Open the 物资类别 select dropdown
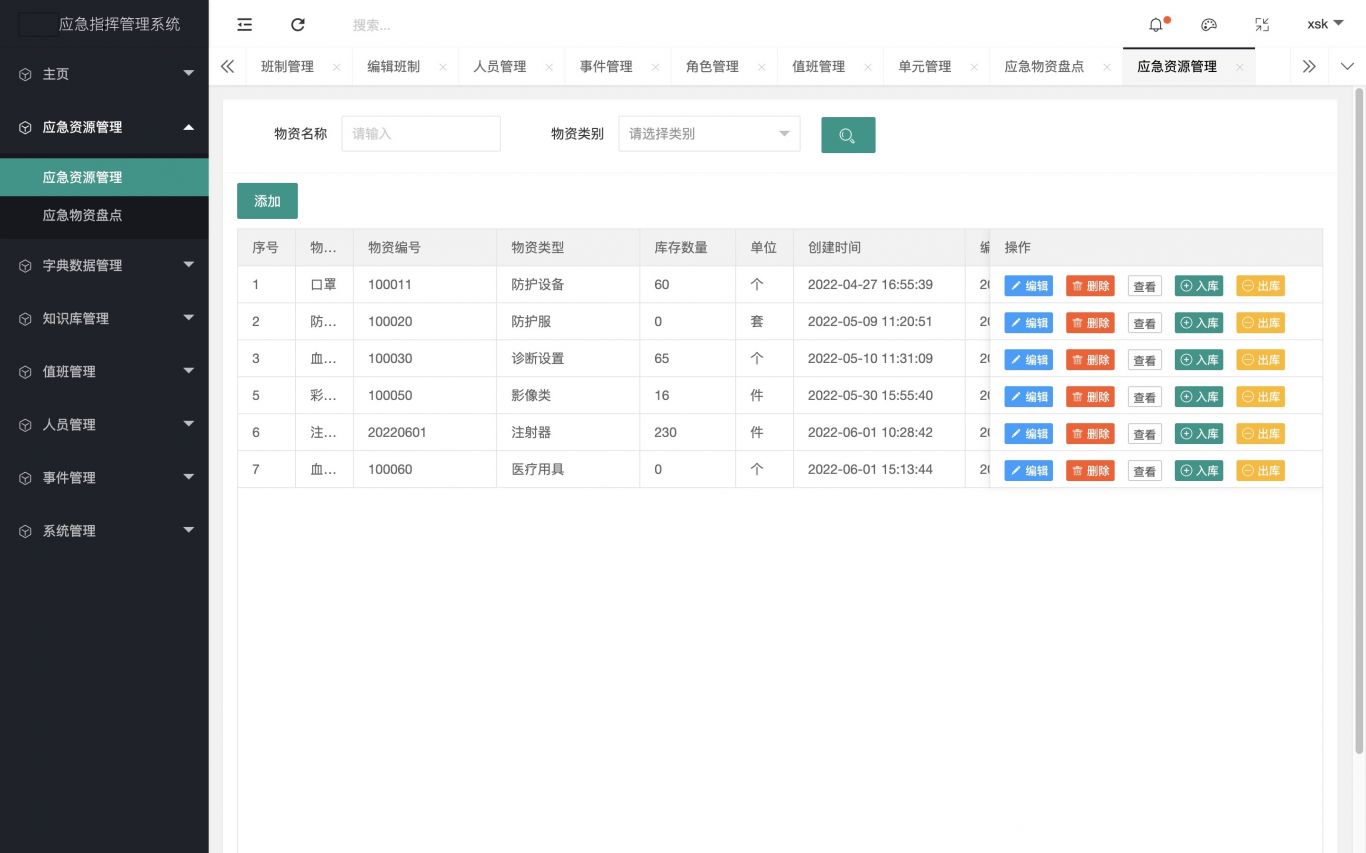Screen dimensions: 1366x853 [709, 134]
